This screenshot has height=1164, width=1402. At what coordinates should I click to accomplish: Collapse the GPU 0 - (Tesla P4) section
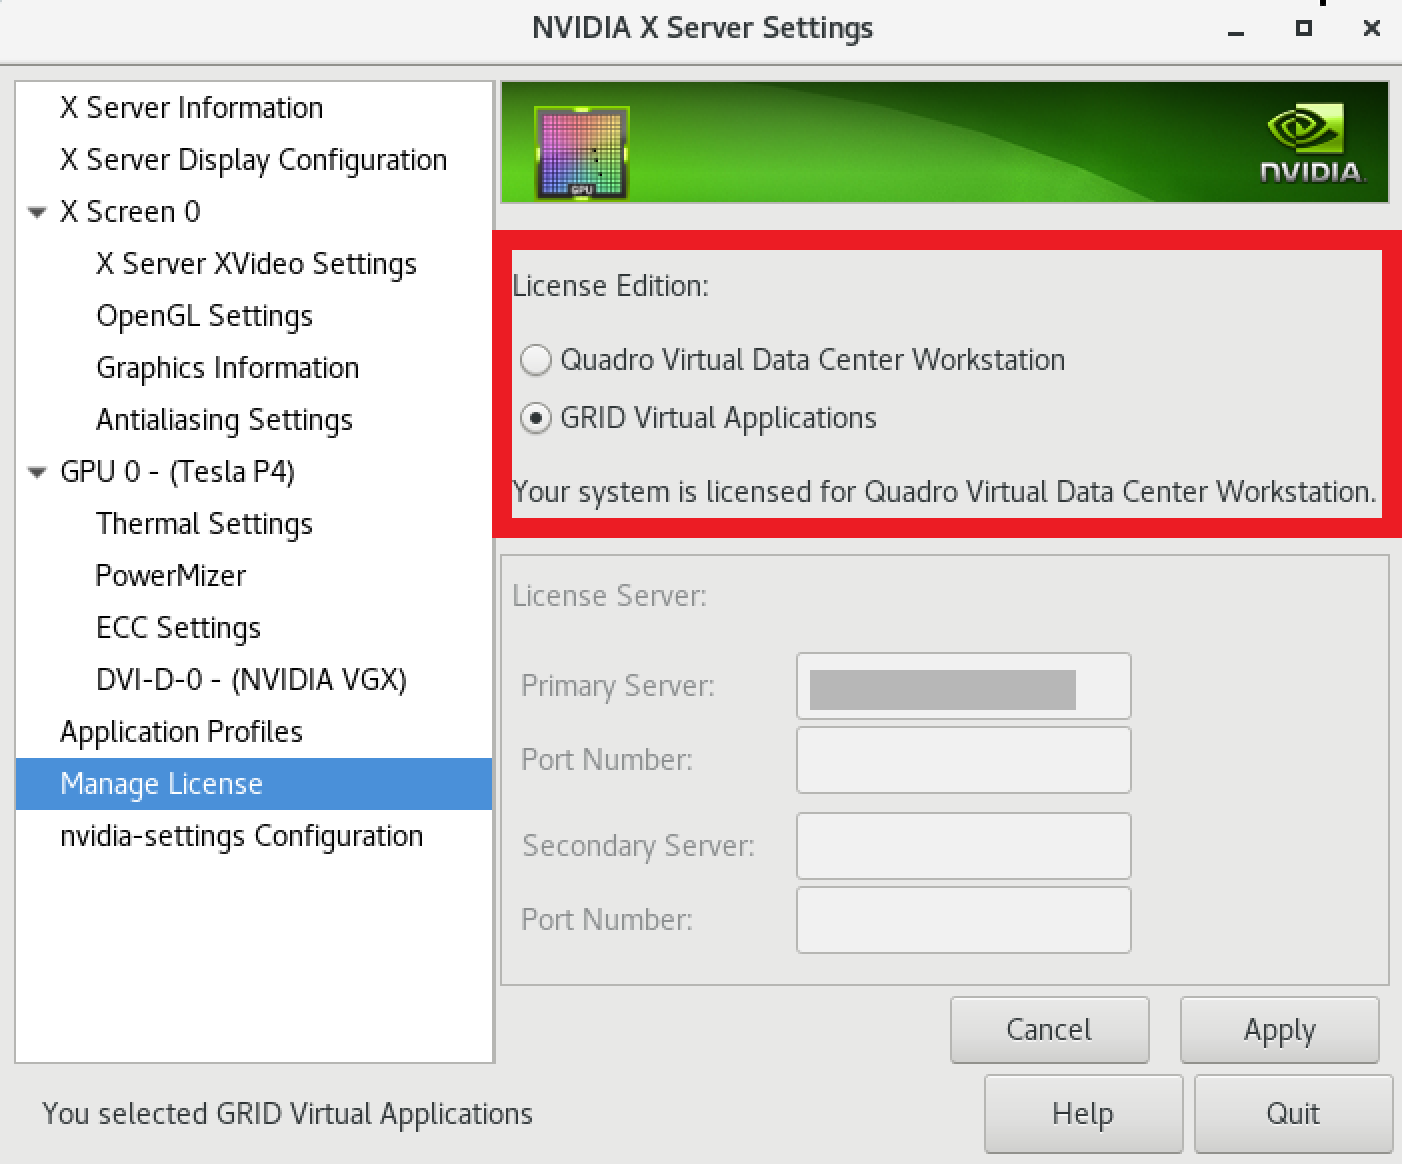coord(37,471)
